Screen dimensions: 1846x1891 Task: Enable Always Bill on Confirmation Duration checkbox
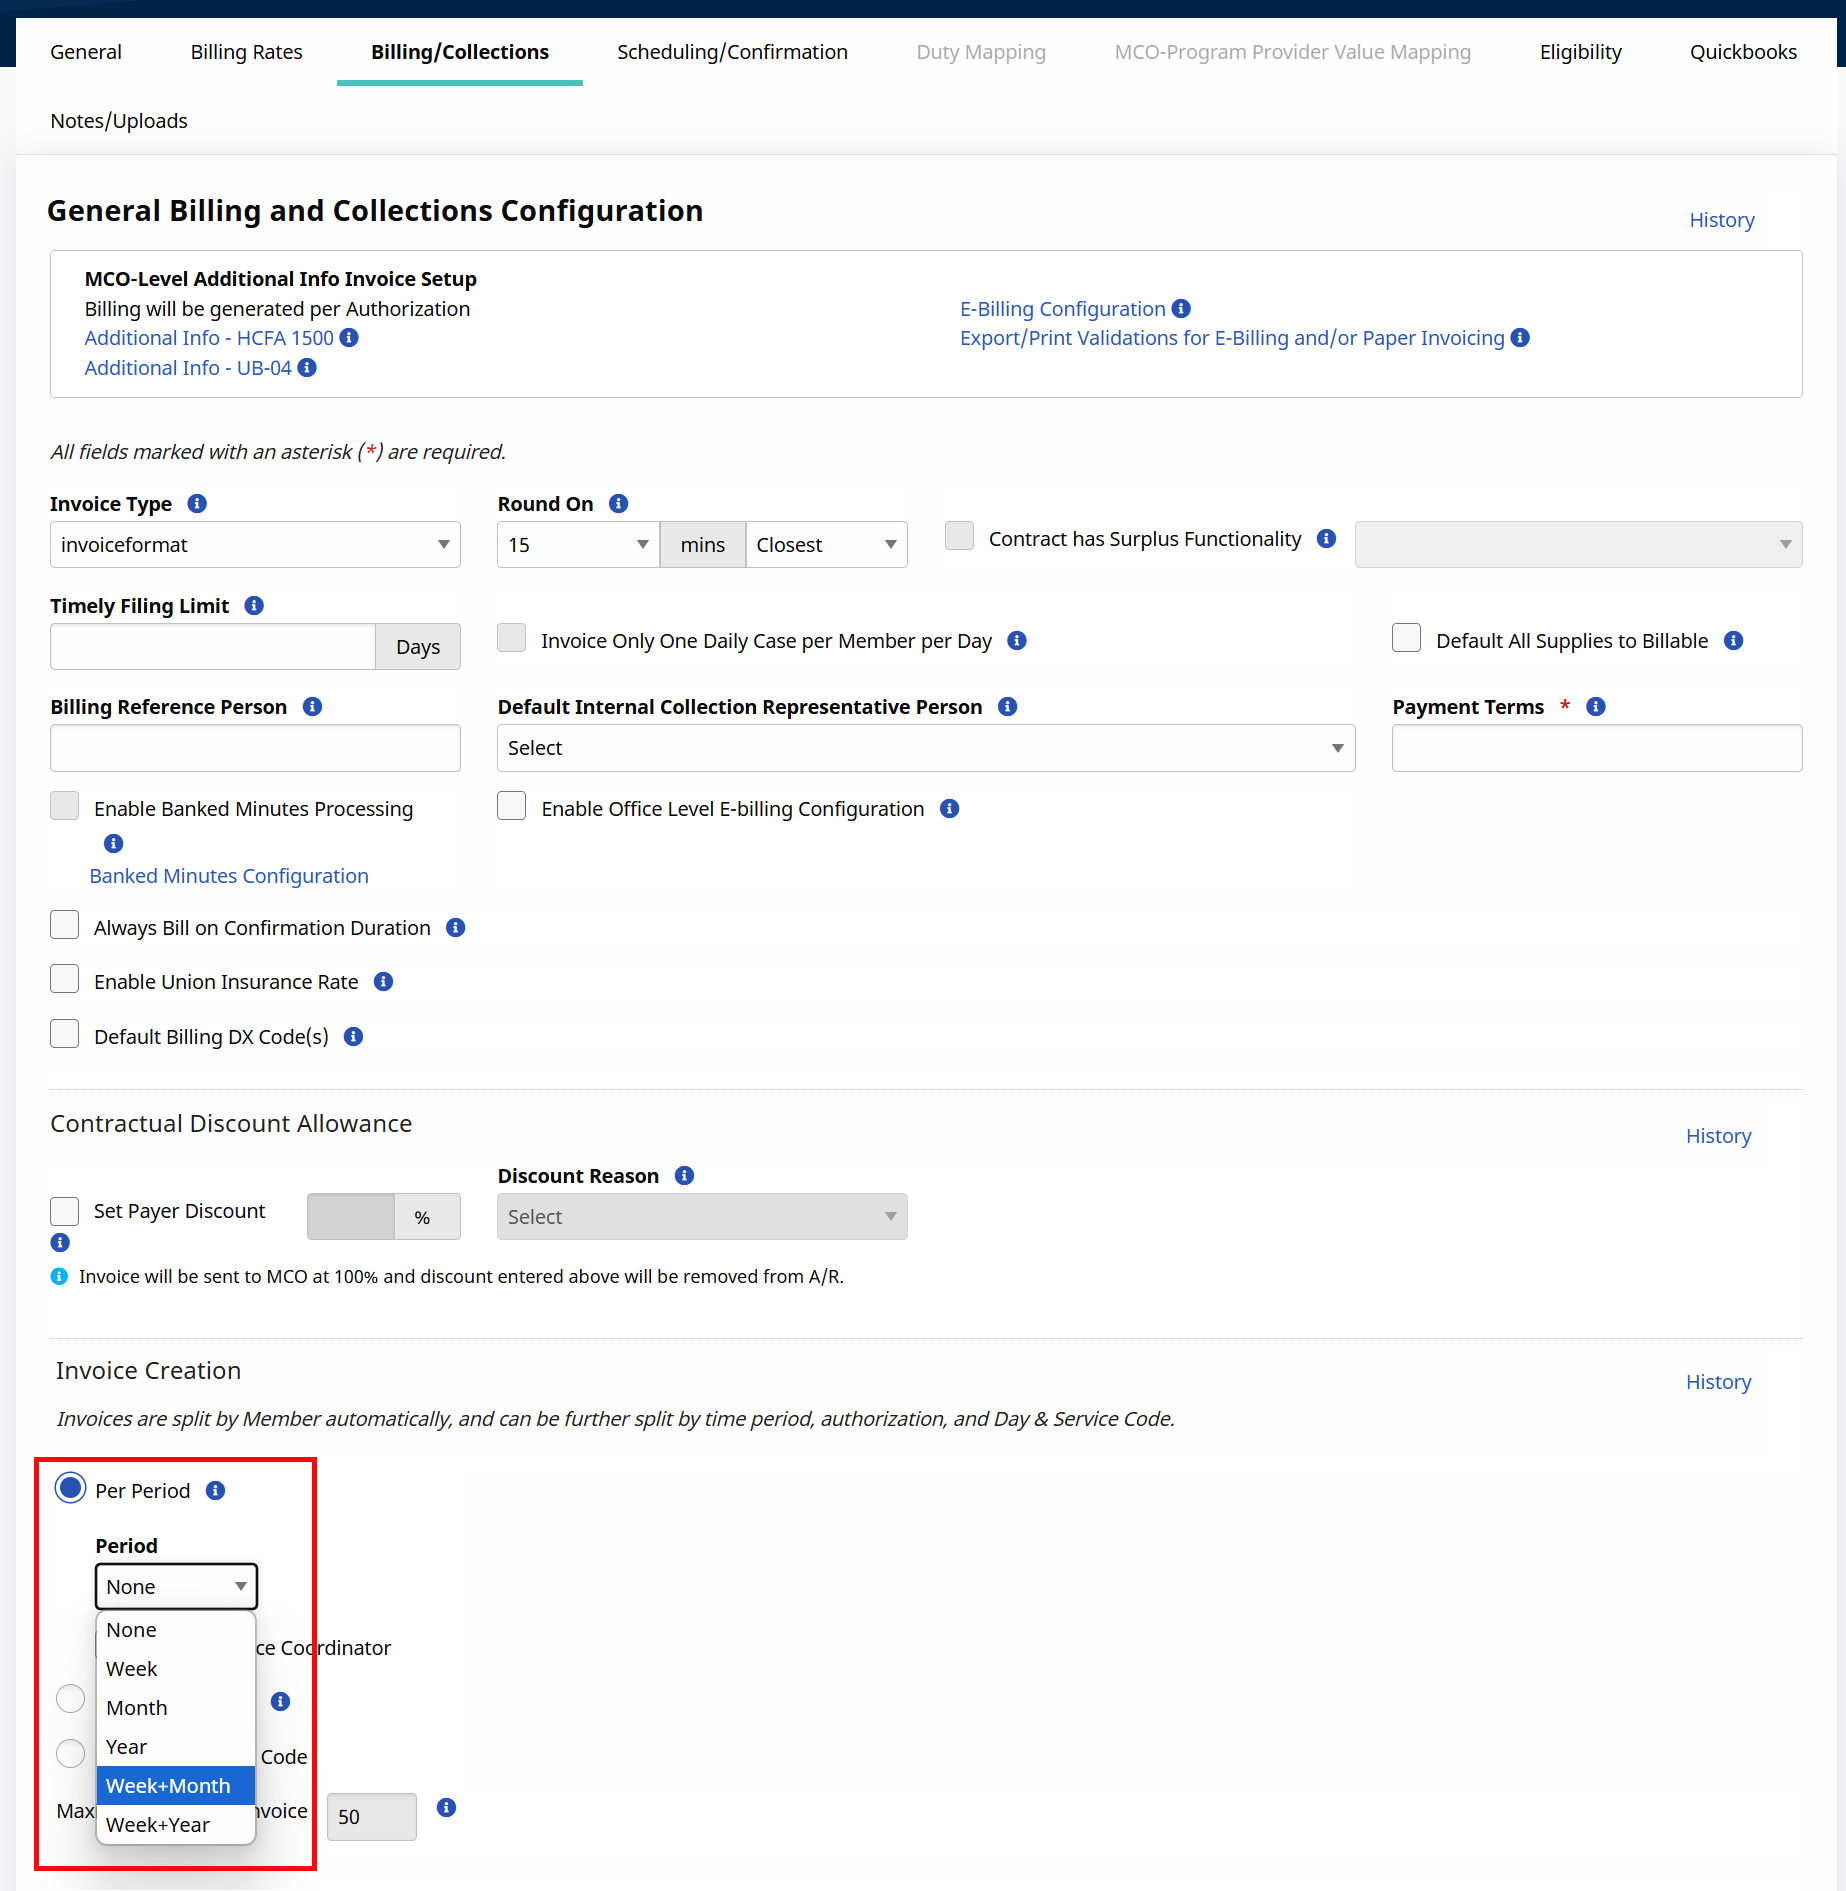[x=65, y=926]
